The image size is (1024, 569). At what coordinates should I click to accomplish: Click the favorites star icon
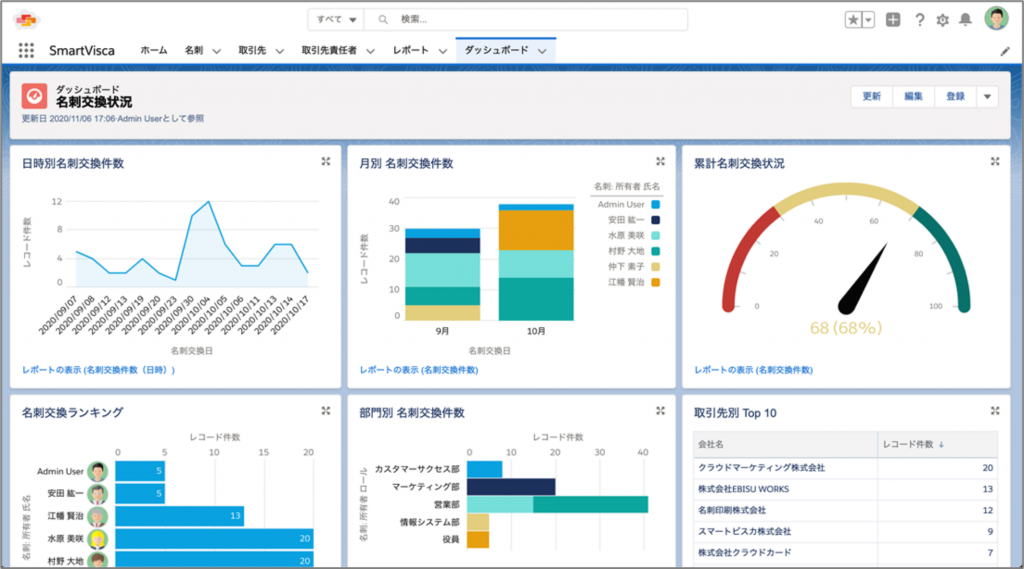pos(852,19)
